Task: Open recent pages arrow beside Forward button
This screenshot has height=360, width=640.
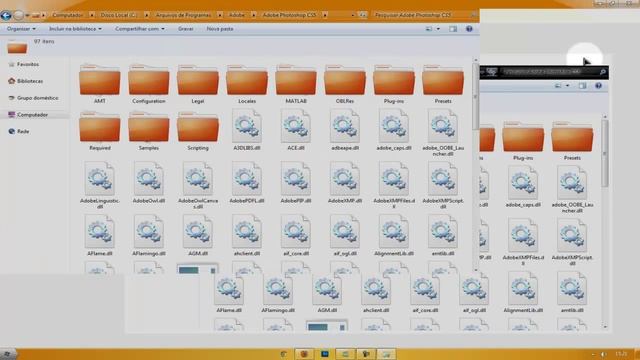Action: 27,16
